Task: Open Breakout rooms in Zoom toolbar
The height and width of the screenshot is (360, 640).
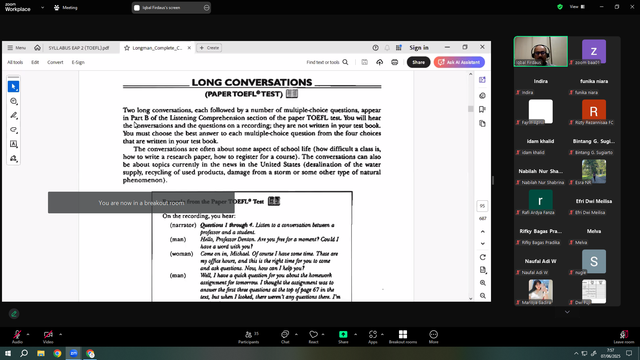Action: point(403,337)
